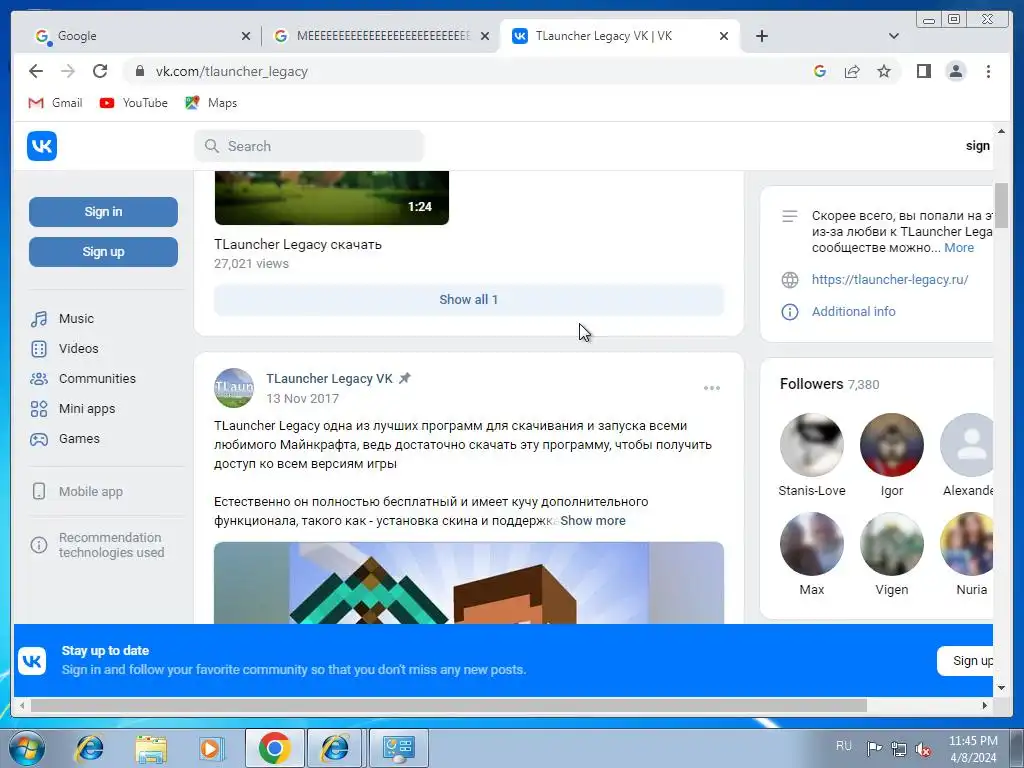This screenshot has height=768, width=1024.
Task: Click the Additional info circle icon
Action: (x=790, y=312)
